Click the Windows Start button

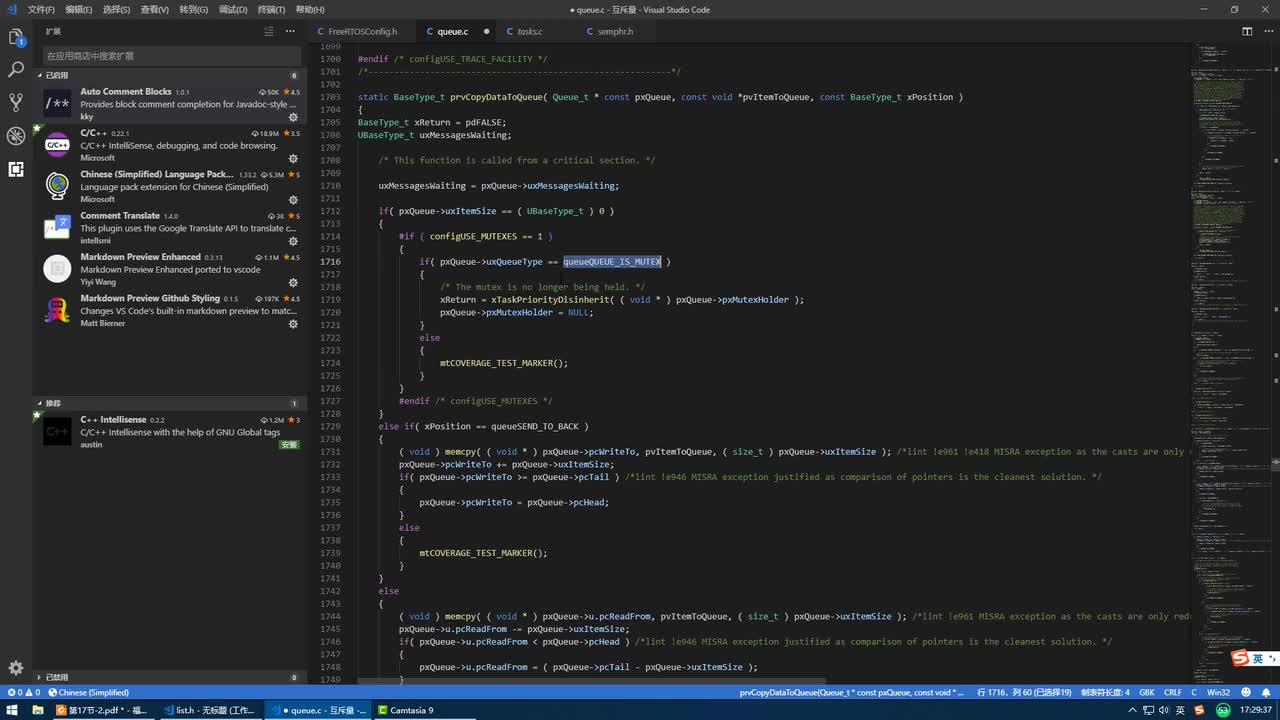(12, 710)
